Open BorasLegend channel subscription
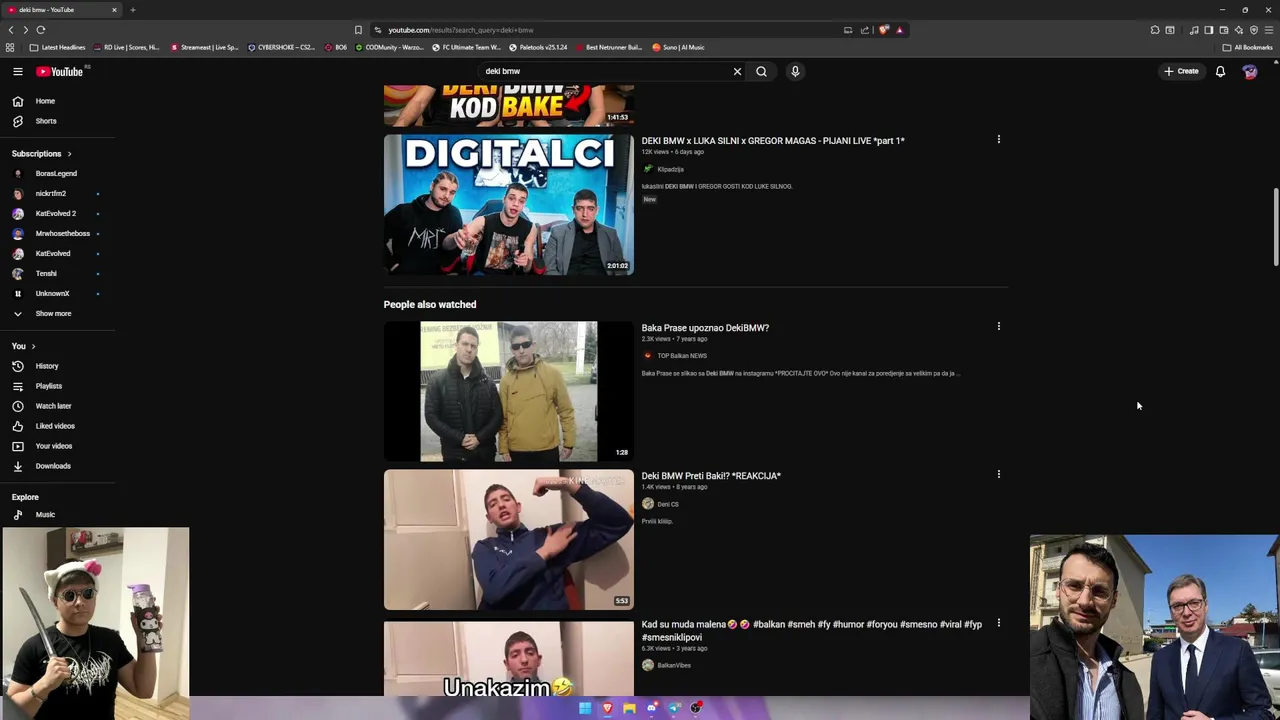1280x720 pixels. [58, 173]
